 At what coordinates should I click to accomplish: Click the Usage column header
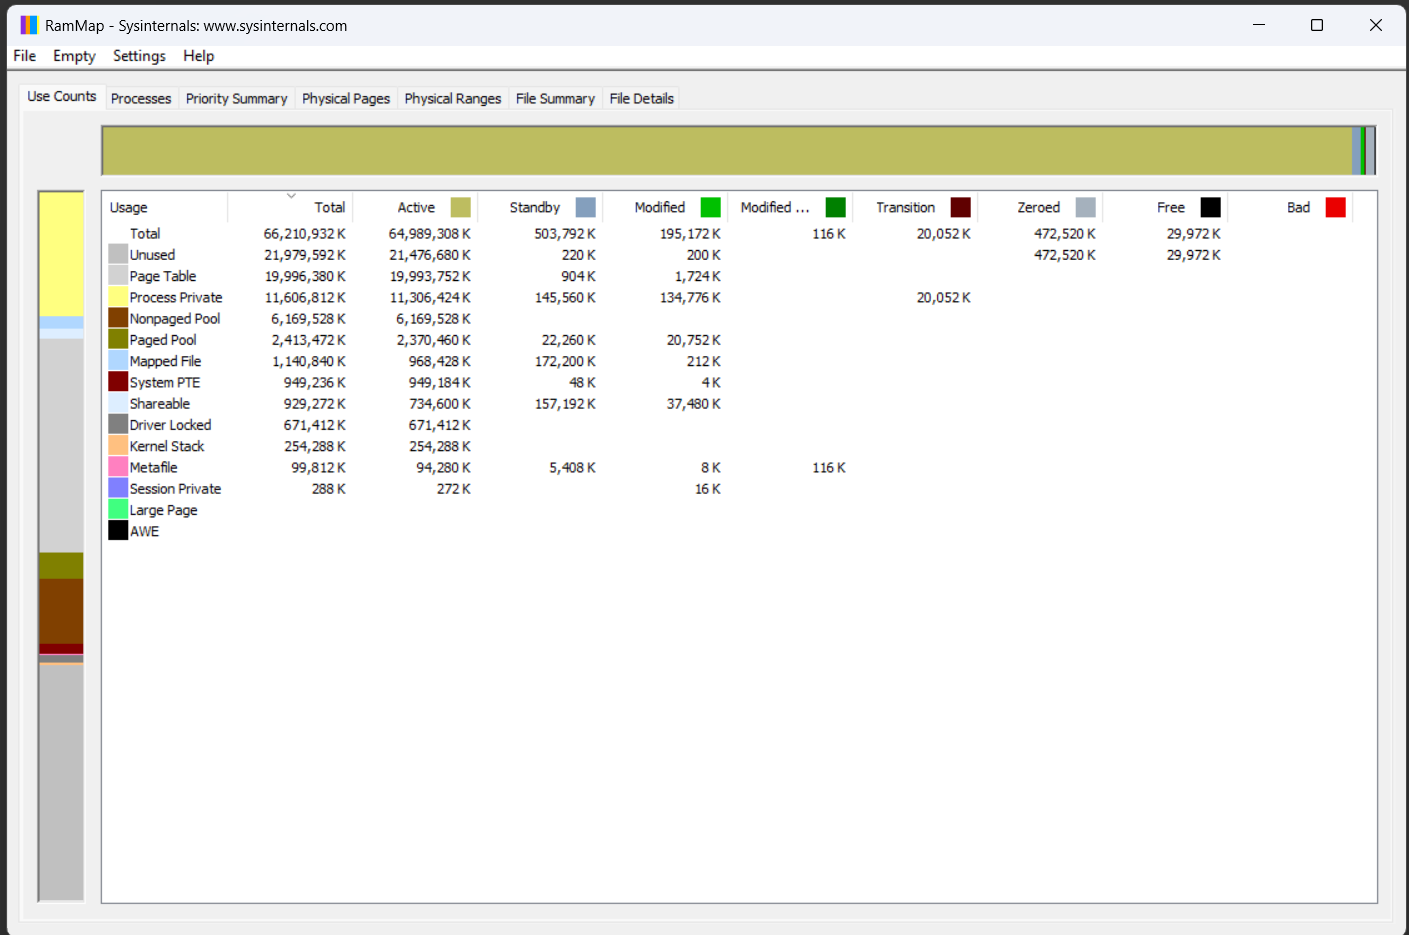[x=129, y=207]
